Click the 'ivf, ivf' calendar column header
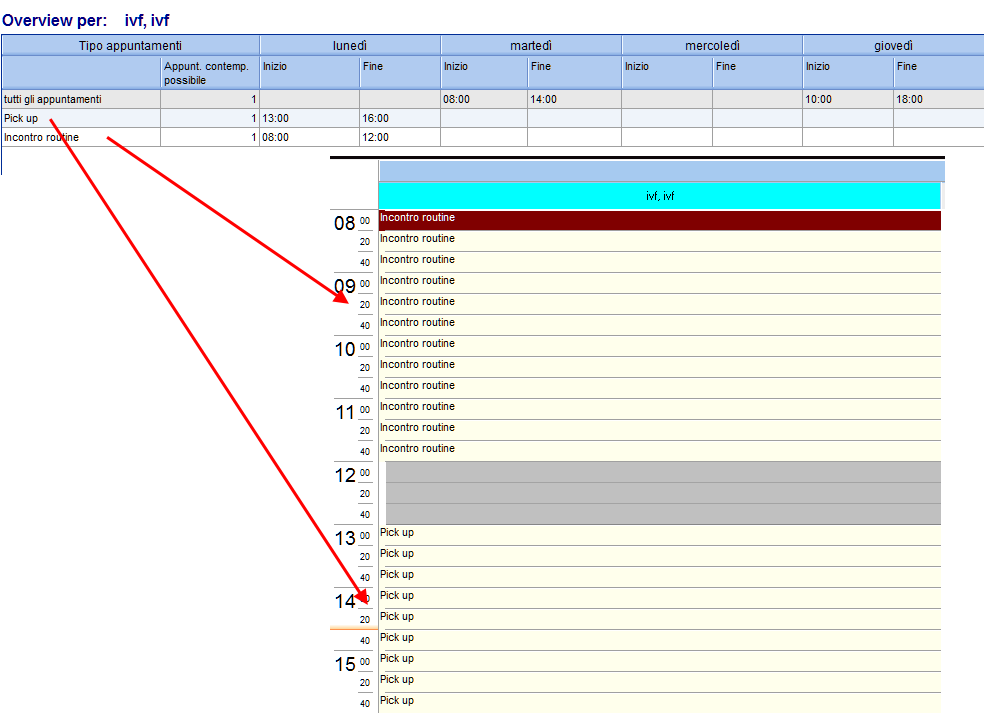Viewport: 984px width, 713px height. 660,196
